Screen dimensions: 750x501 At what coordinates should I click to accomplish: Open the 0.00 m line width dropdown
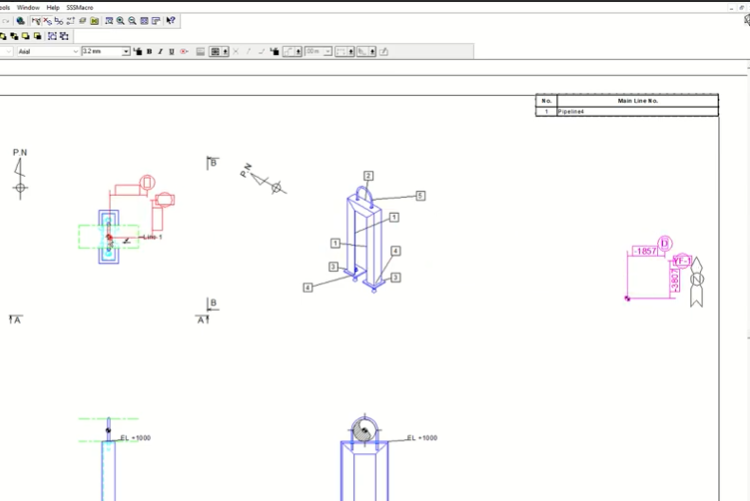point(328,51)
